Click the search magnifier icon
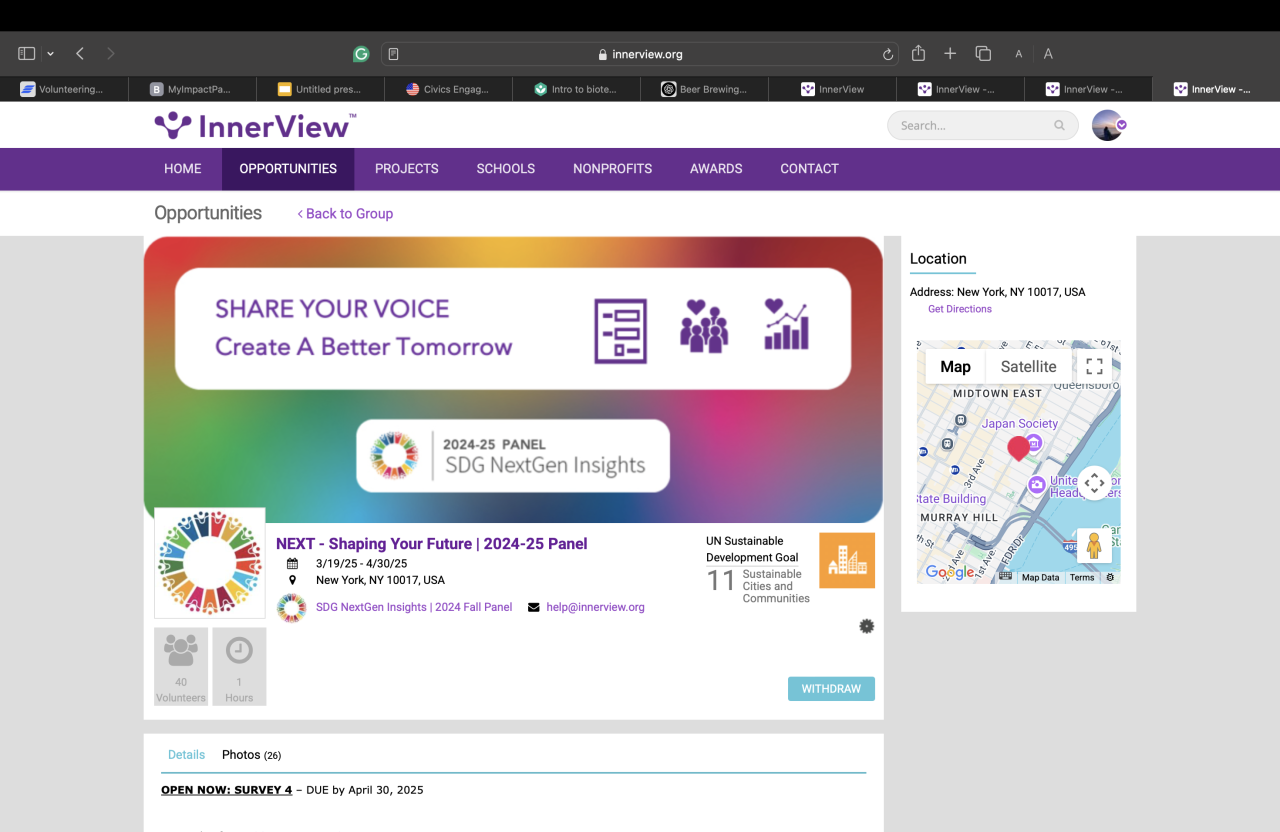Viewport: 1280px width, 832px height. (1059, 126)
